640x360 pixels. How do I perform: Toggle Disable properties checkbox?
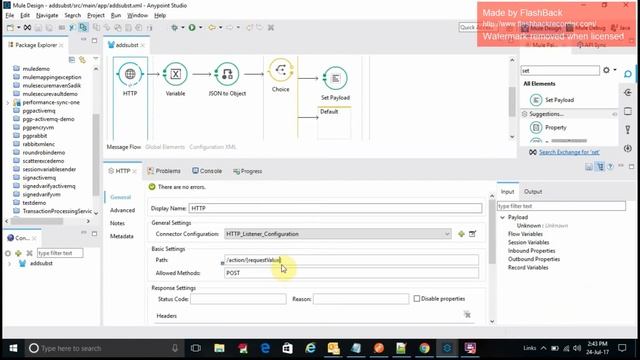[417, 299]
